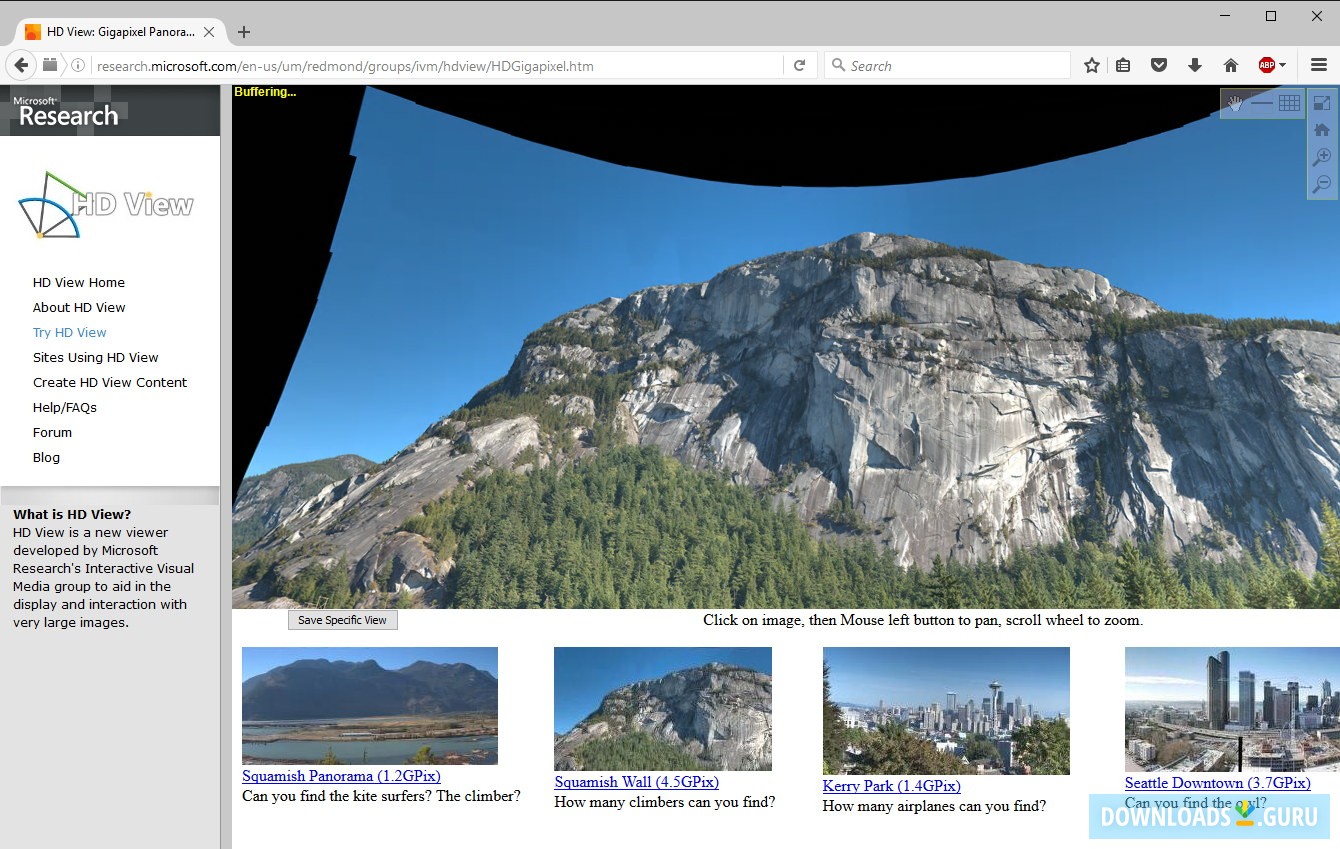This screenshot has width=1340, height=849.
Task: Choose the Kerry Park skyline thumbnail
Action: (946, 711)
